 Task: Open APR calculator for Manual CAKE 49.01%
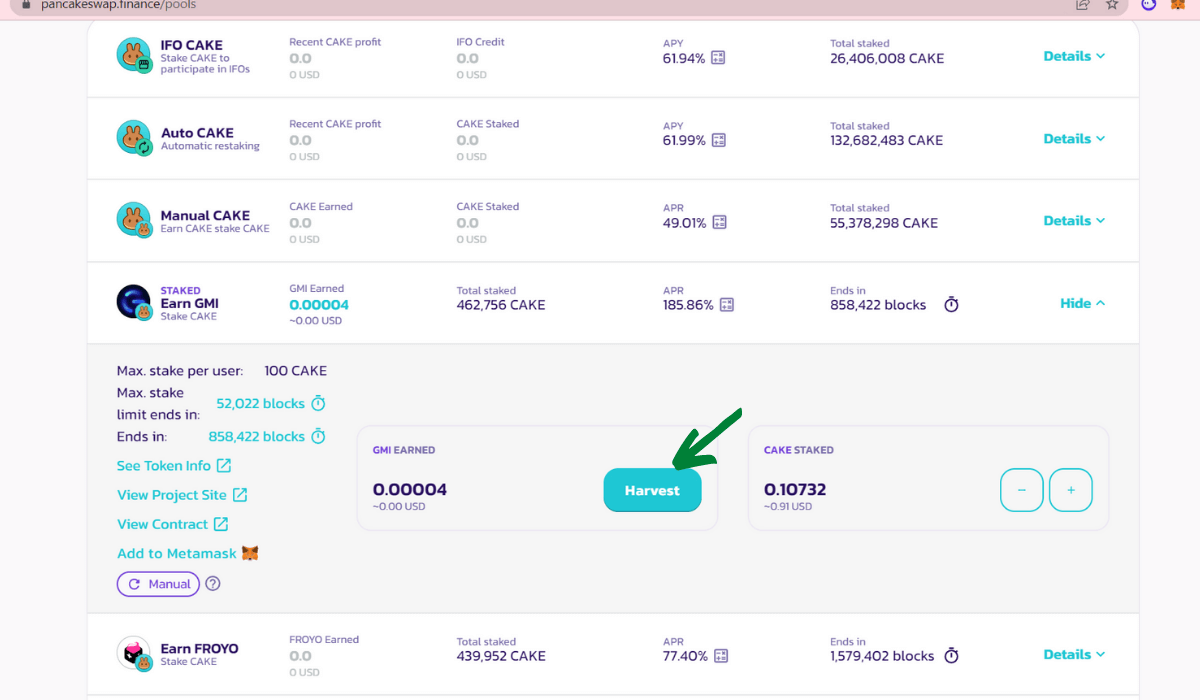point(719,222)
